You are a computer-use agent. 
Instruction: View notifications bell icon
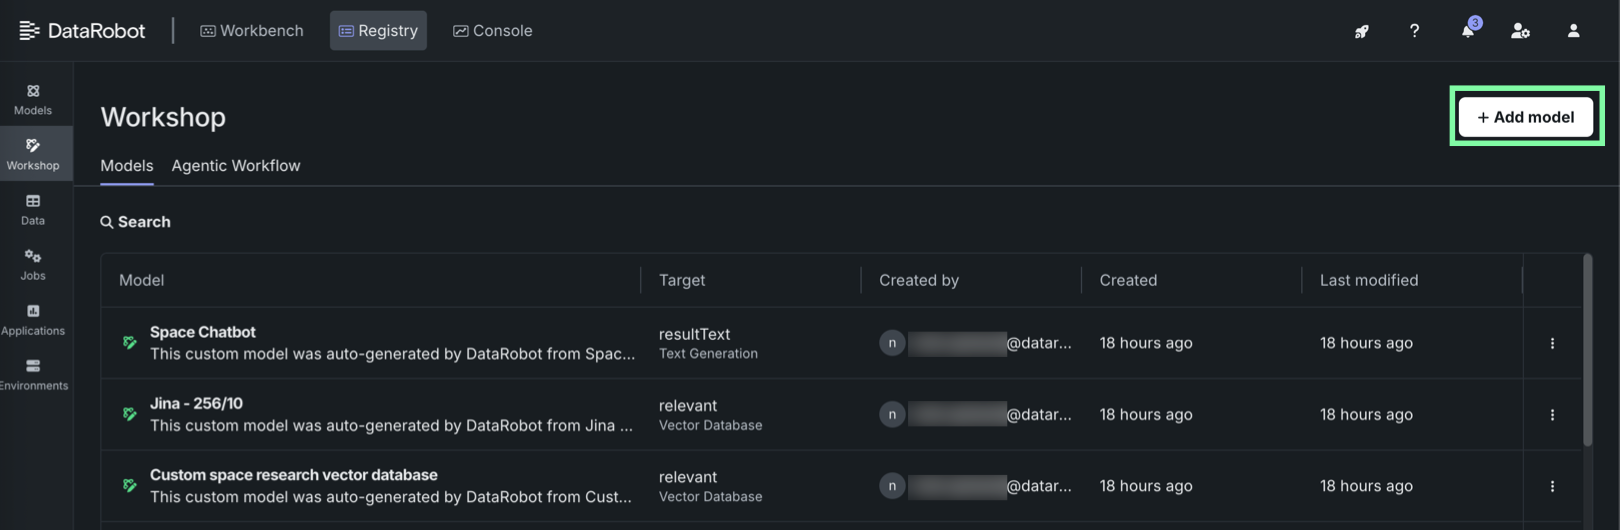[x=1467, y=31]
